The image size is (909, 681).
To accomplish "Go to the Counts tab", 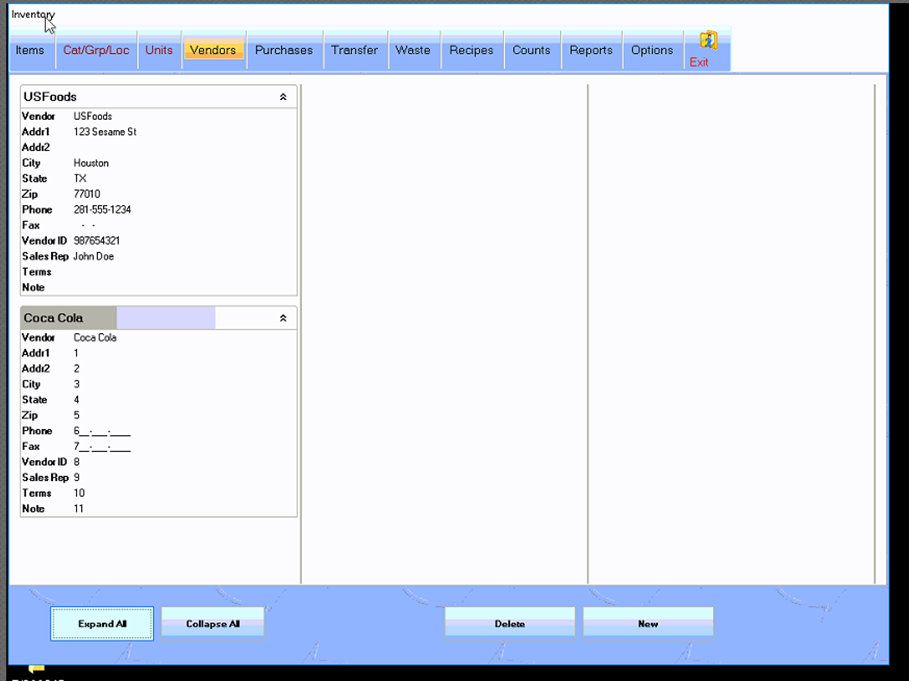I will [x=531, y=50].
